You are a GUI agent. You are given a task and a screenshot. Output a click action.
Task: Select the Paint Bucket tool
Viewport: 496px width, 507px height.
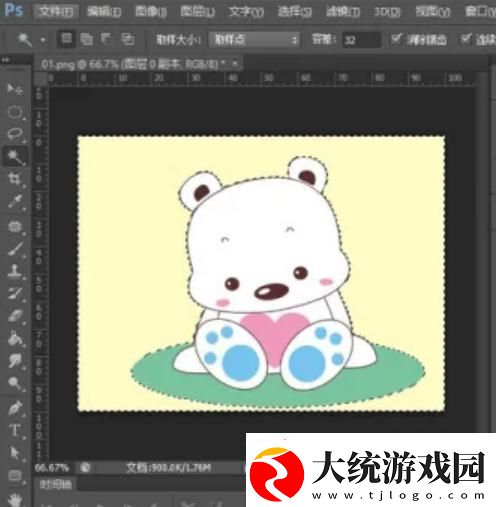[15, 338]
